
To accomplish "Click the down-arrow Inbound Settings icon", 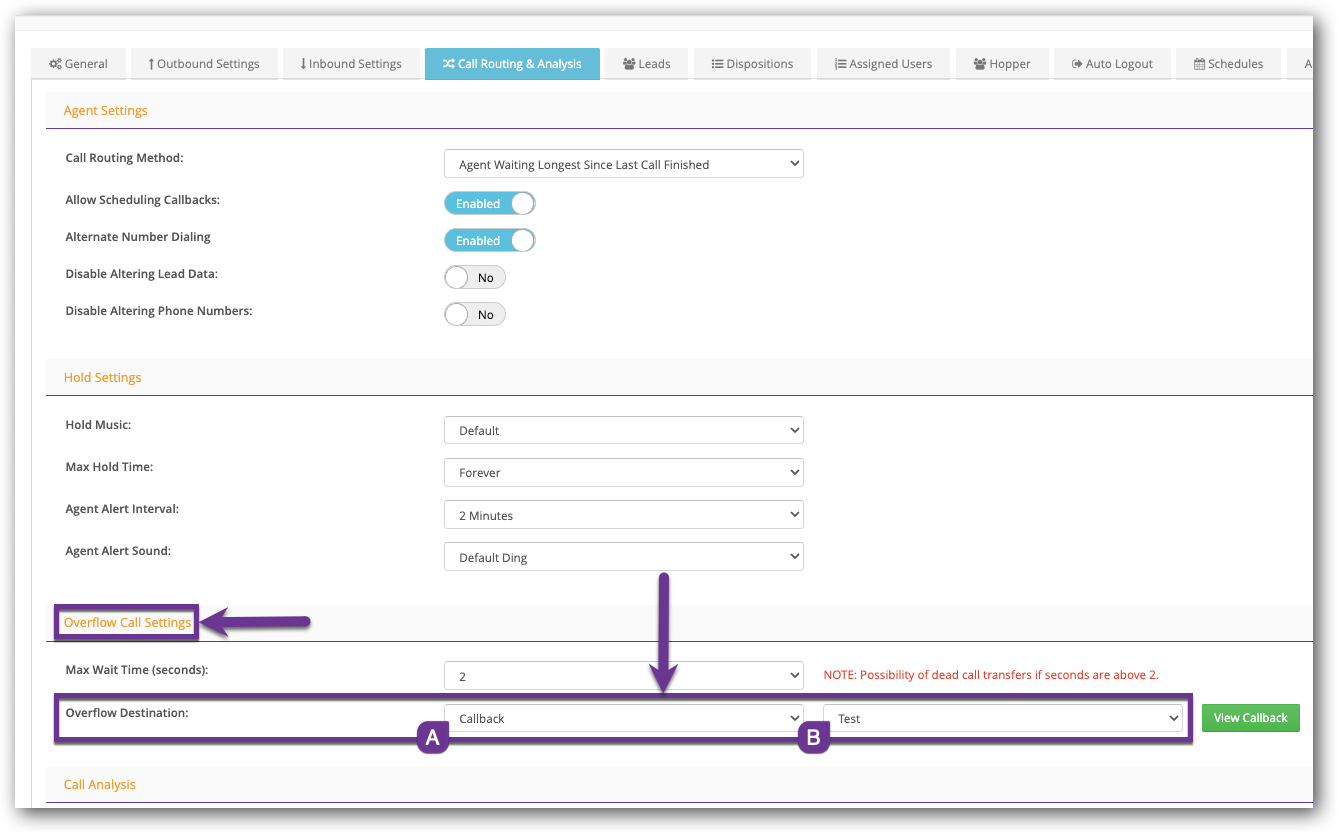I will click(302, 64).
